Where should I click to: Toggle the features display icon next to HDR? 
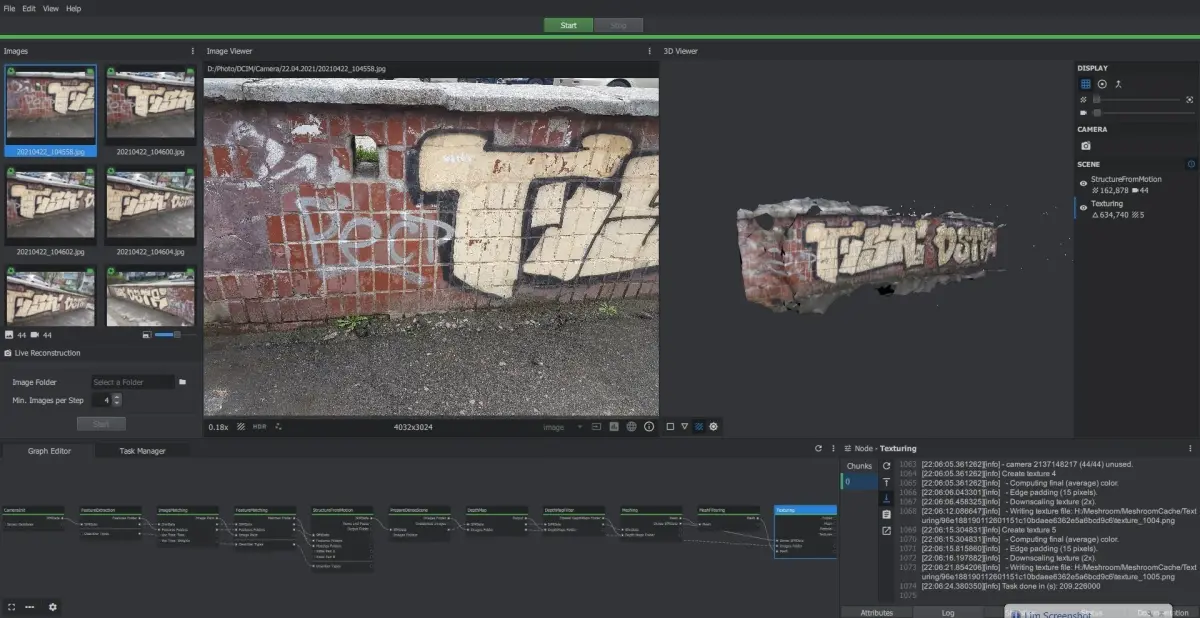coord(279,427)
